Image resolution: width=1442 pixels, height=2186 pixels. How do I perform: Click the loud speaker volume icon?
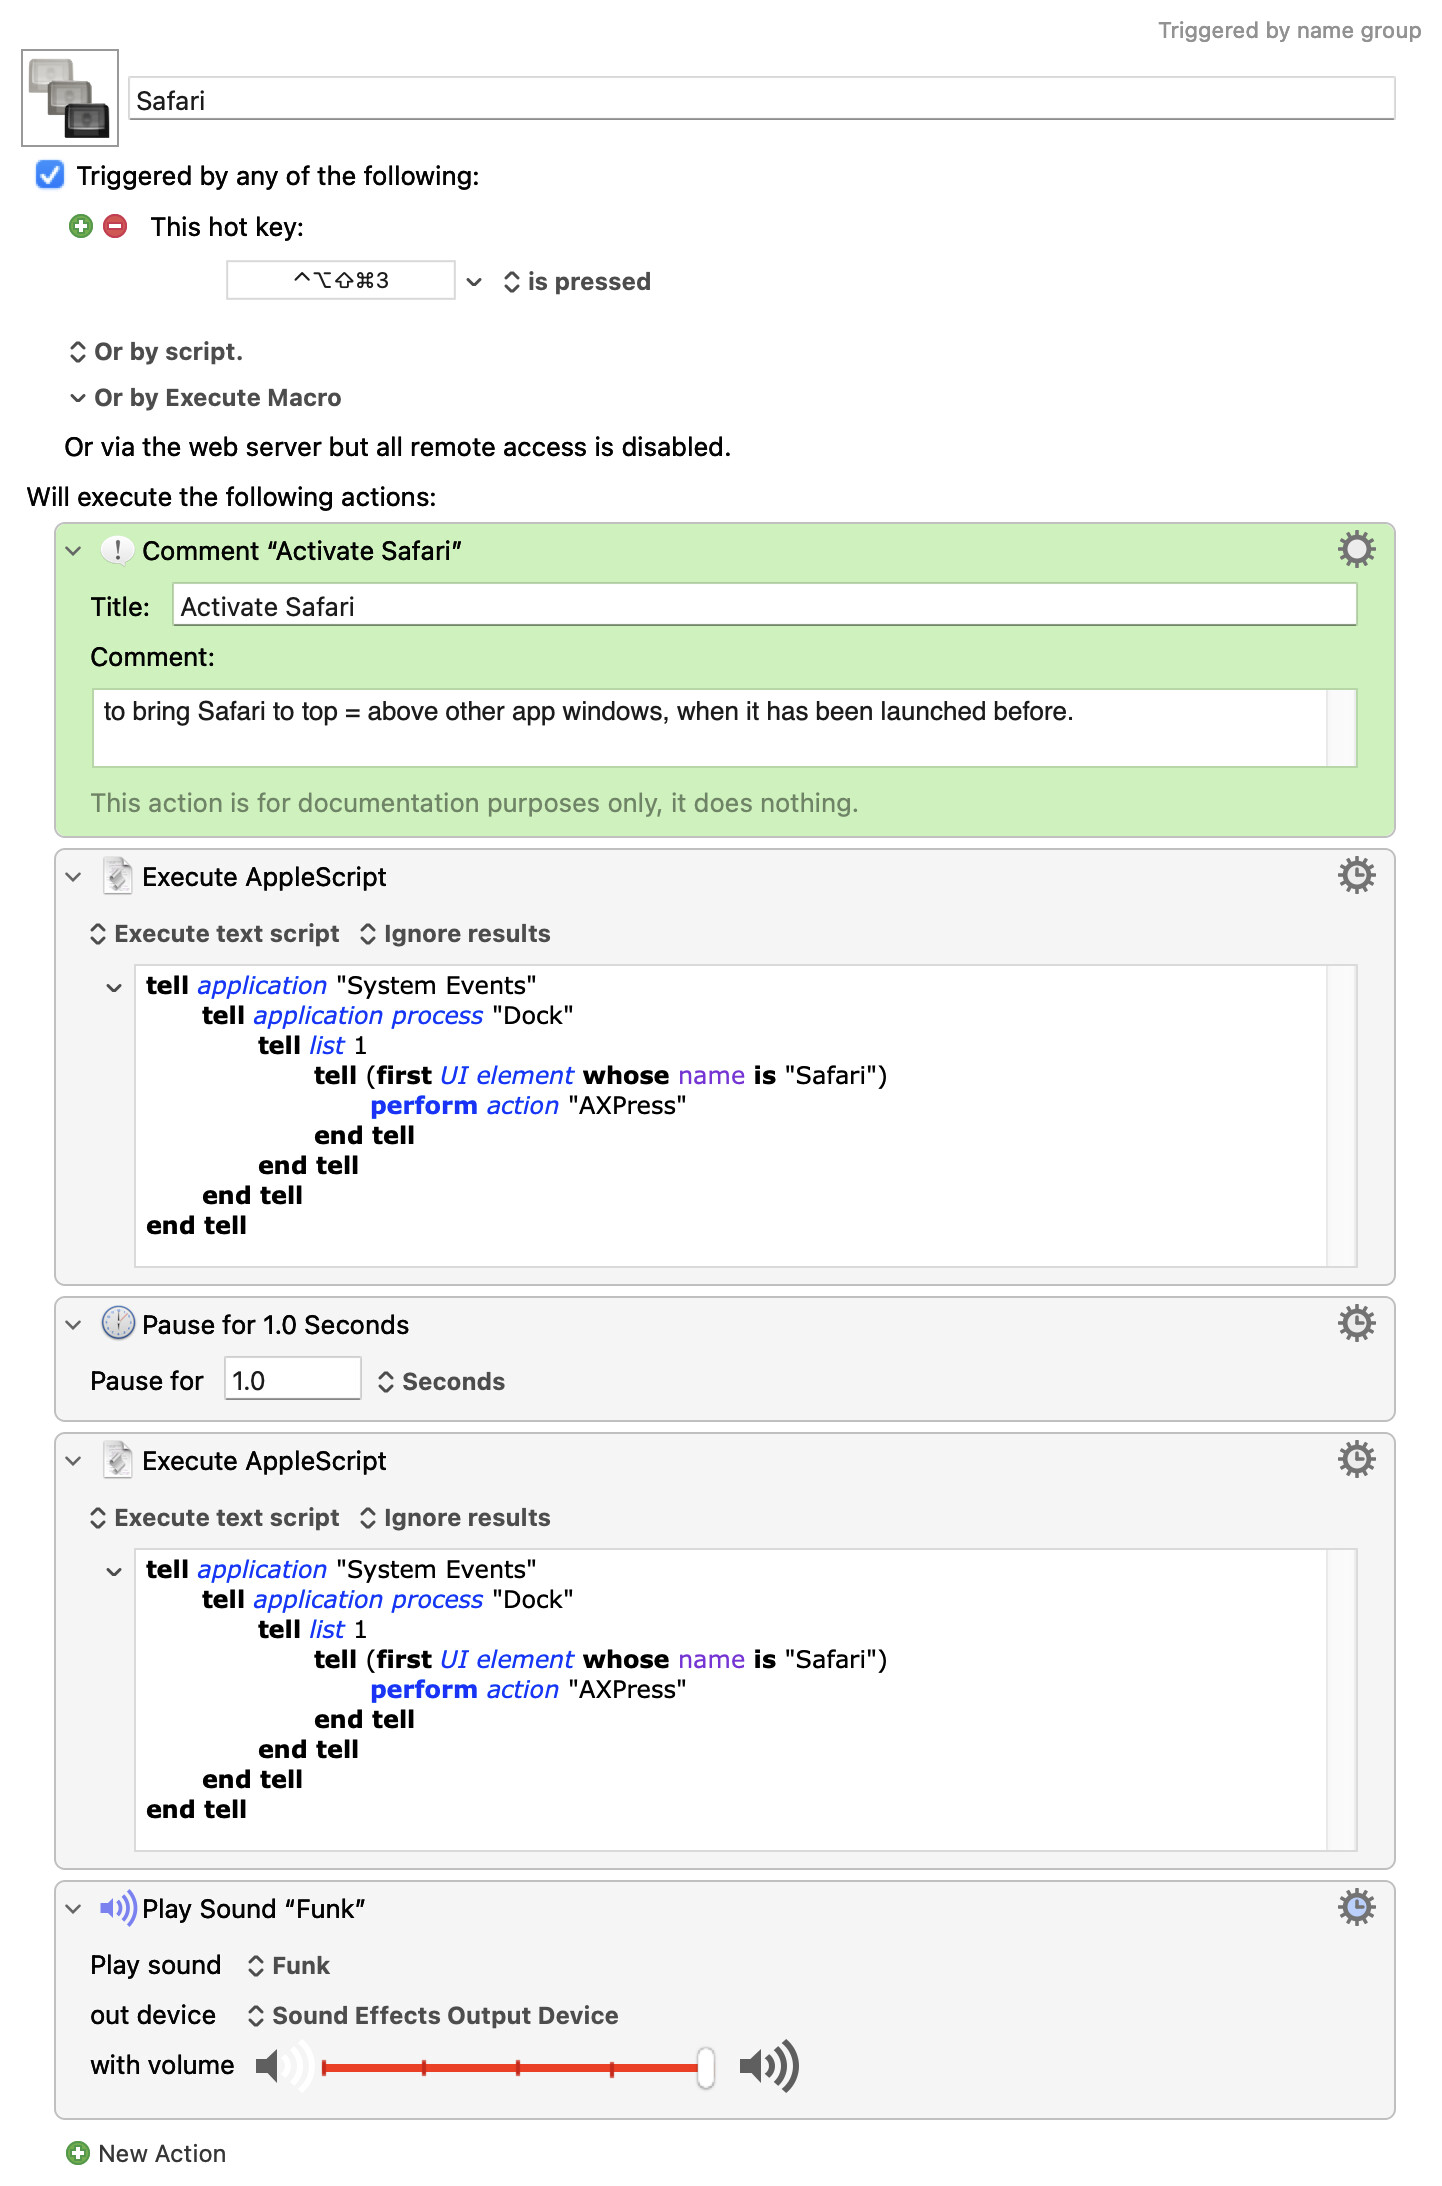(x=768, y=2065)
